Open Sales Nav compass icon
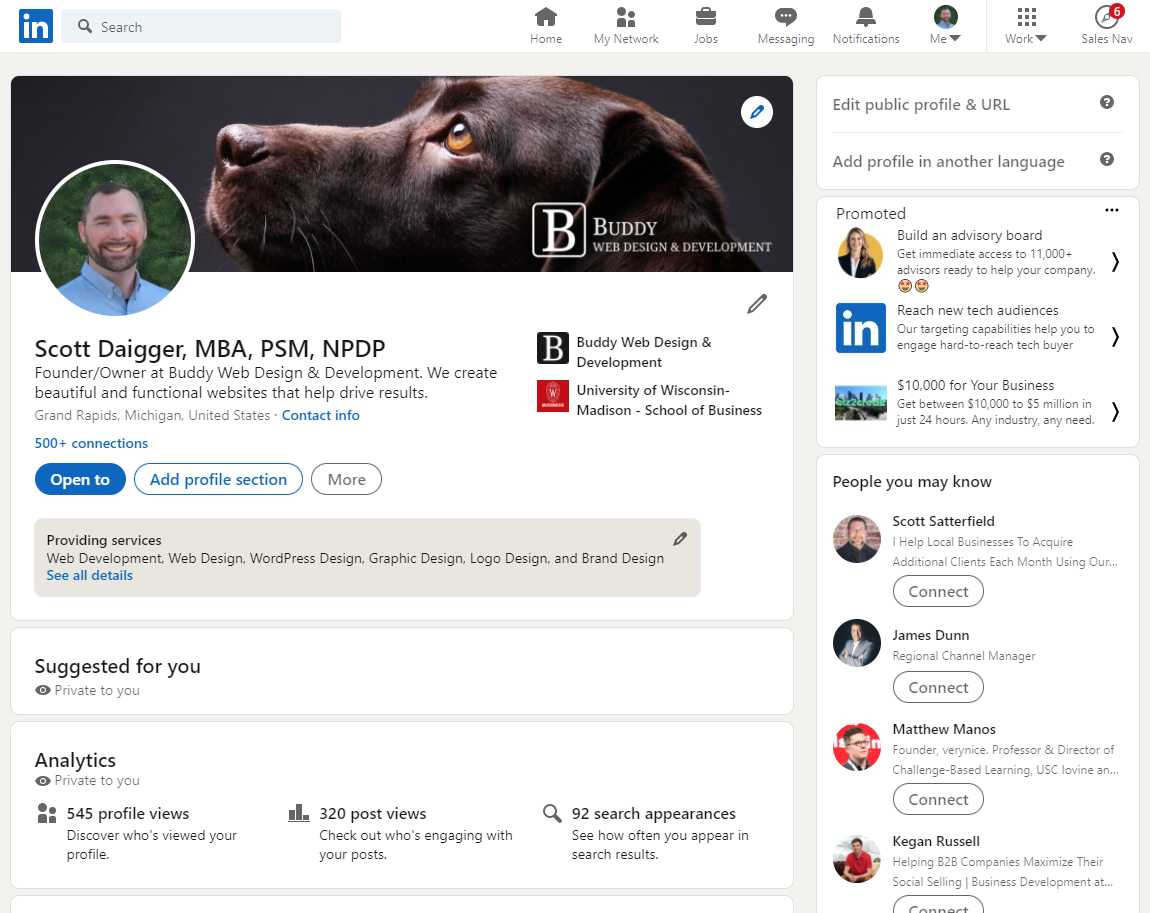The height and width of the screenshot is (913, 1150). coord(1107,16)
